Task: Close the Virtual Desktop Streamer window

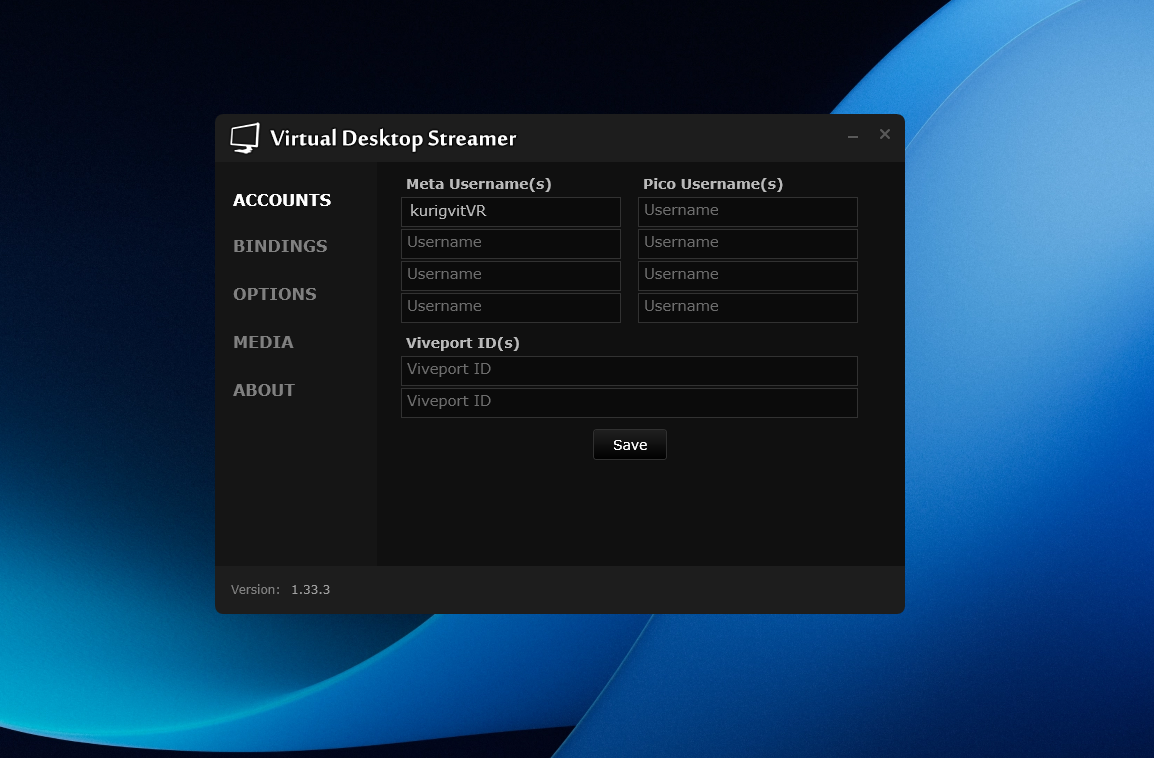Action: [884, 134]
